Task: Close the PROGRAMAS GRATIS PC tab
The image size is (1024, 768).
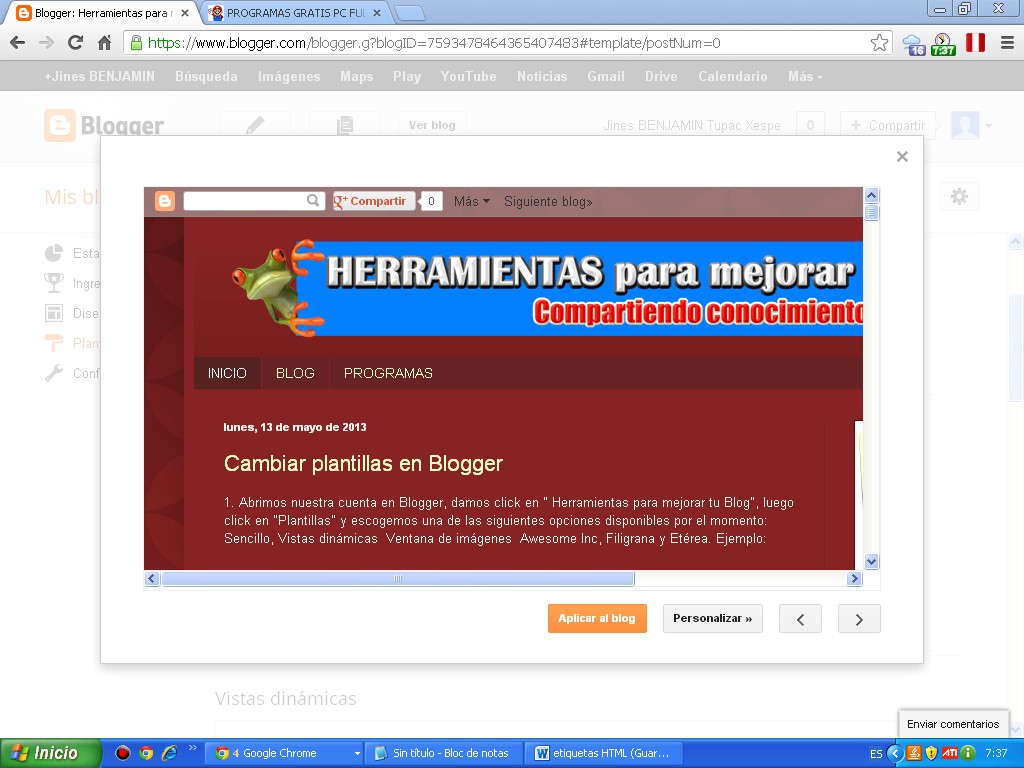Action: [x=377, y=13]
